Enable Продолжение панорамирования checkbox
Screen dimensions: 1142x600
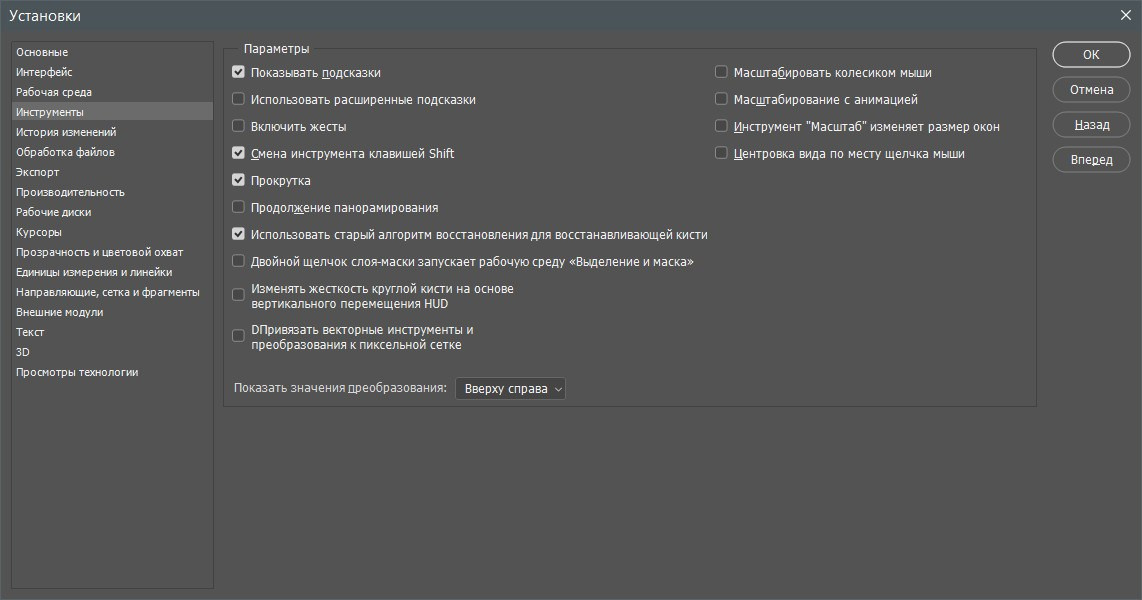[238, 207]
